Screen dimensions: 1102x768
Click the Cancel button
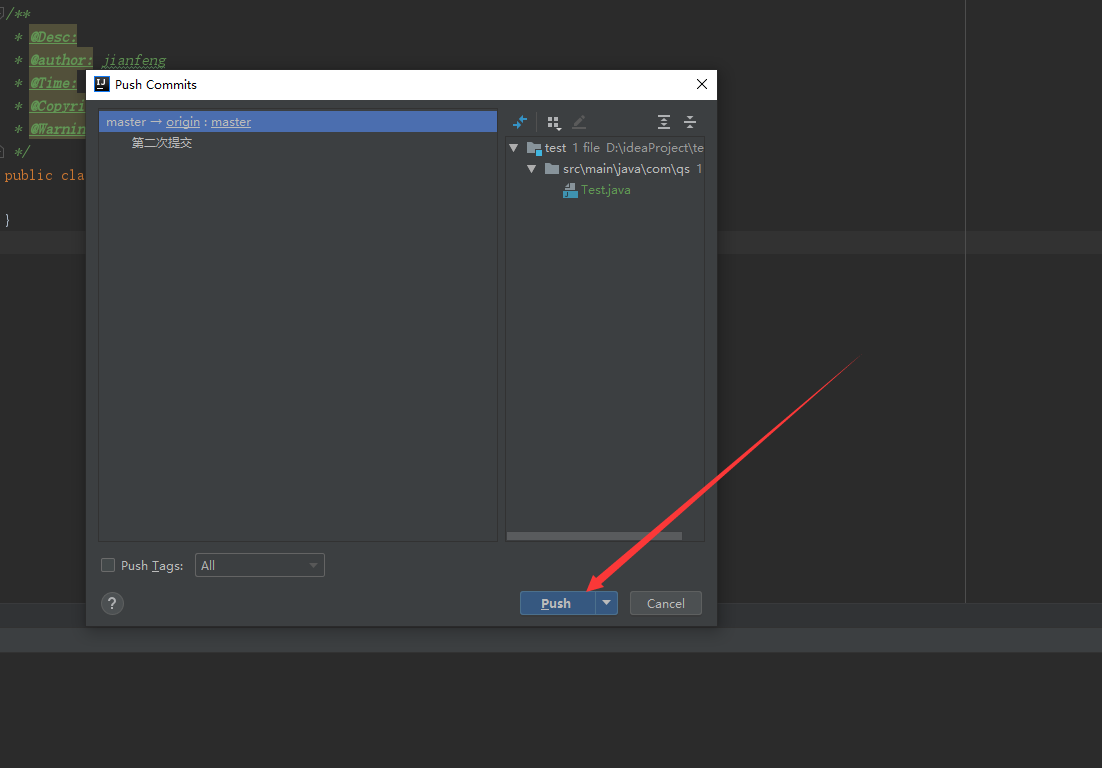pyautogui.click(x=666, y=603)
